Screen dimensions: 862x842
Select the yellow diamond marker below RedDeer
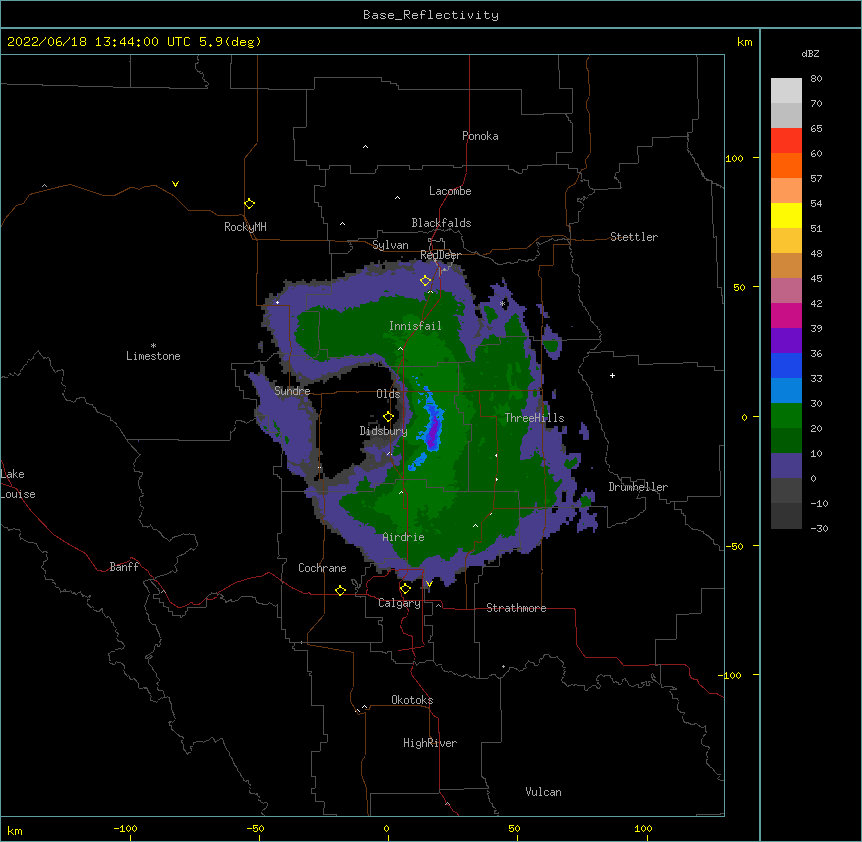(x=426, y=280)
